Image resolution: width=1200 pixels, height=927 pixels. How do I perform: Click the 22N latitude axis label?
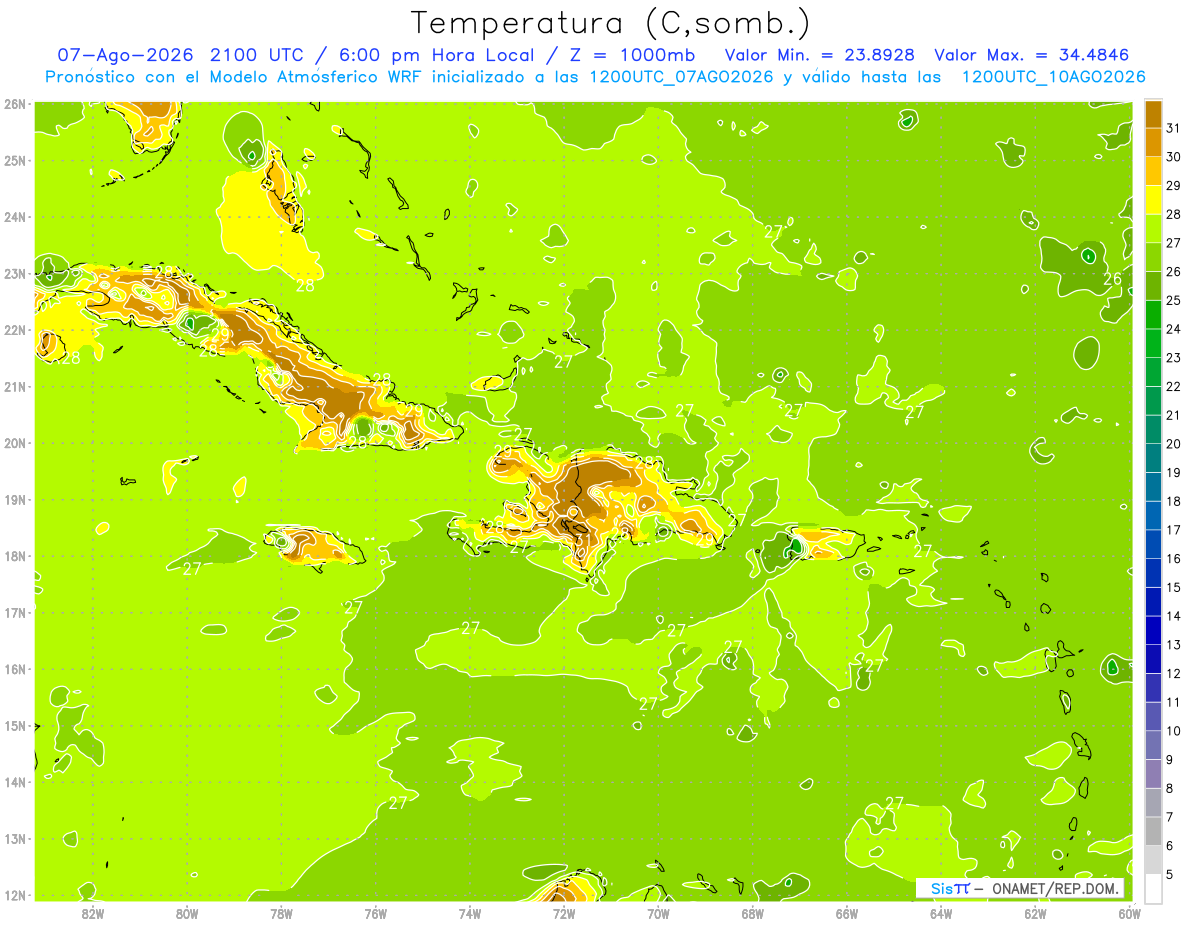[15, 330]
